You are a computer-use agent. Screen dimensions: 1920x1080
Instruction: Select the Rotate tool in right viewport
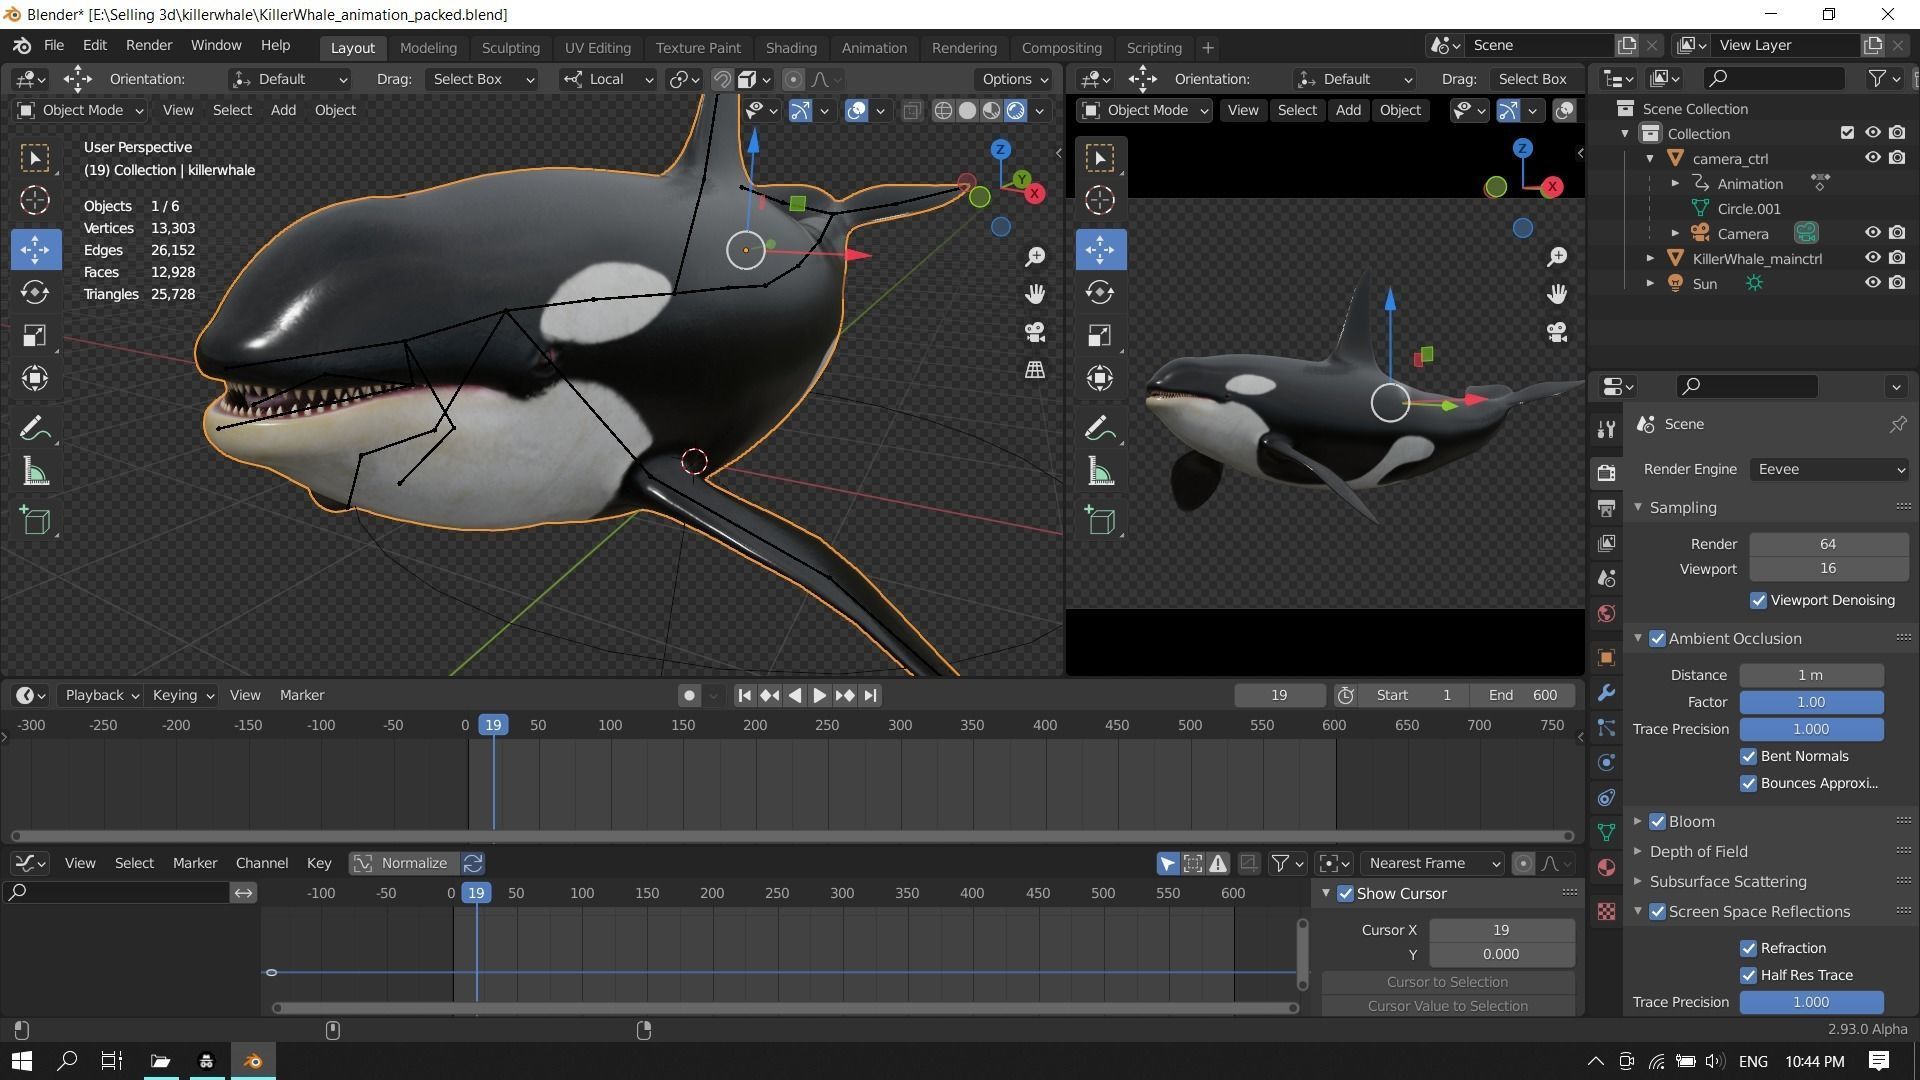1100,292
